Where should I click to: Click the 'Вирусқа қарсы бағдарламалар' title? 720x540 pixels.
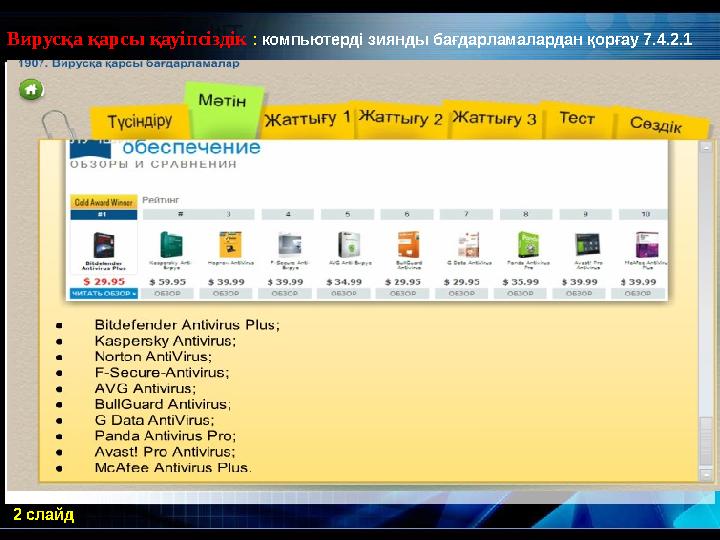(x=146, y=63)
